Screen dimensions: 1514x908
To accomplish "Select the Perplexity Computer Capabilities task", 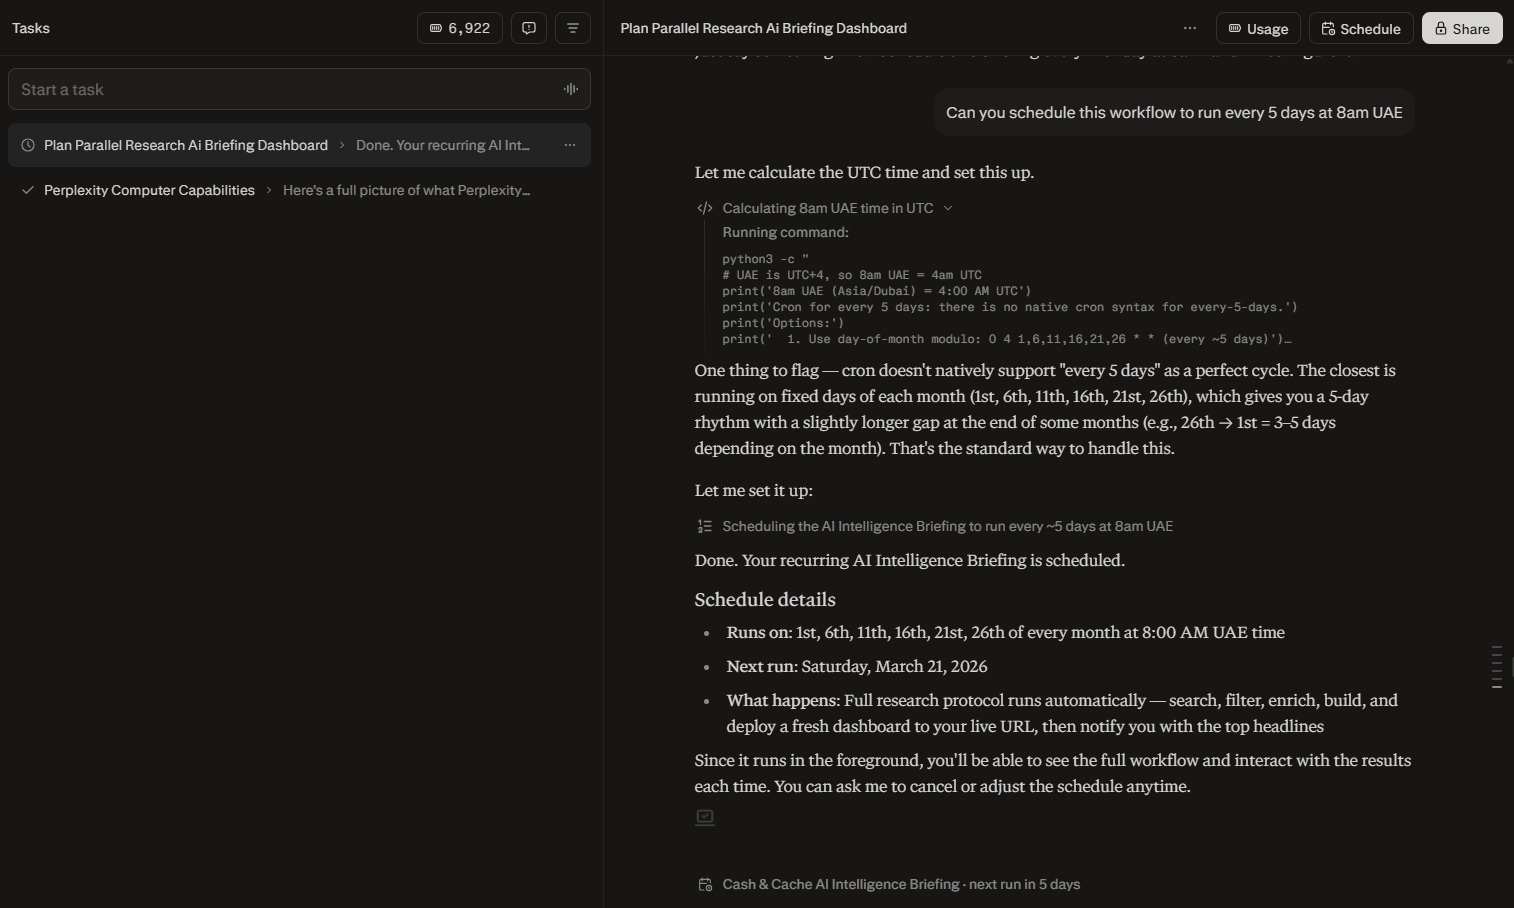I will click(299, 190).
